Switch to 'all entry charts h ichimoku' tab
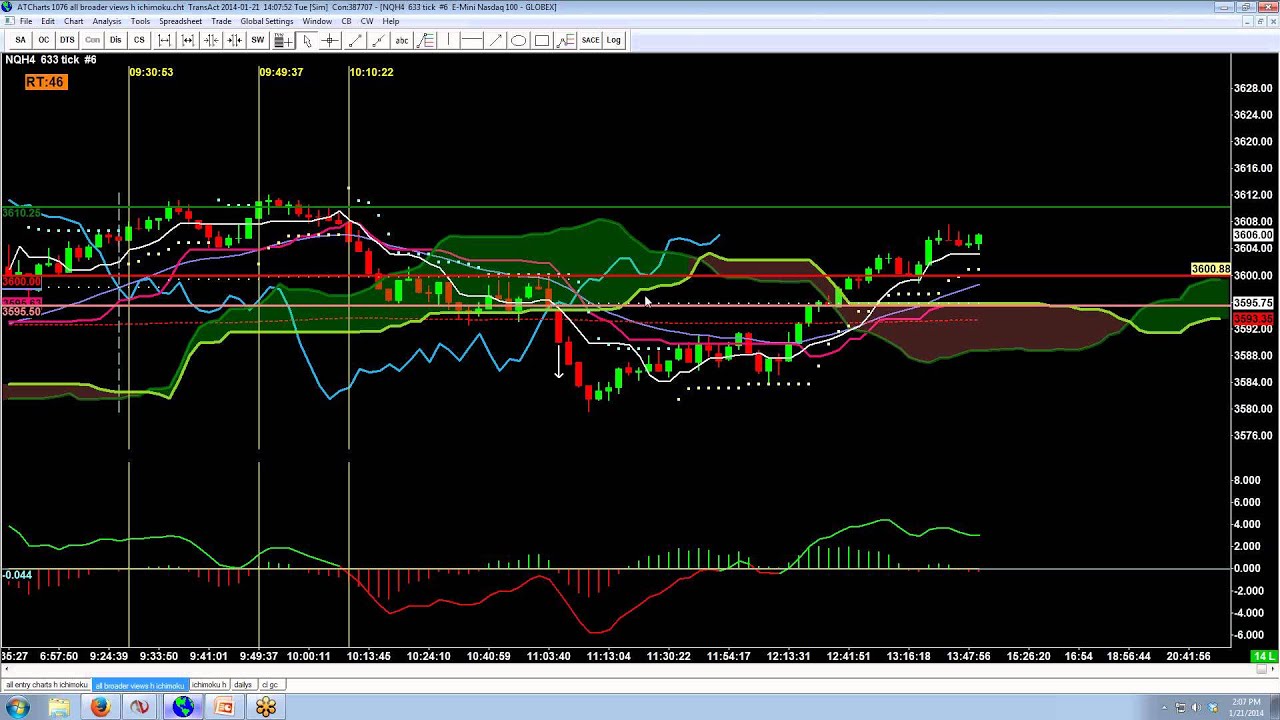Image resolution: width=1280 pixels, height=720 pixels. click(x=47, y=685)
